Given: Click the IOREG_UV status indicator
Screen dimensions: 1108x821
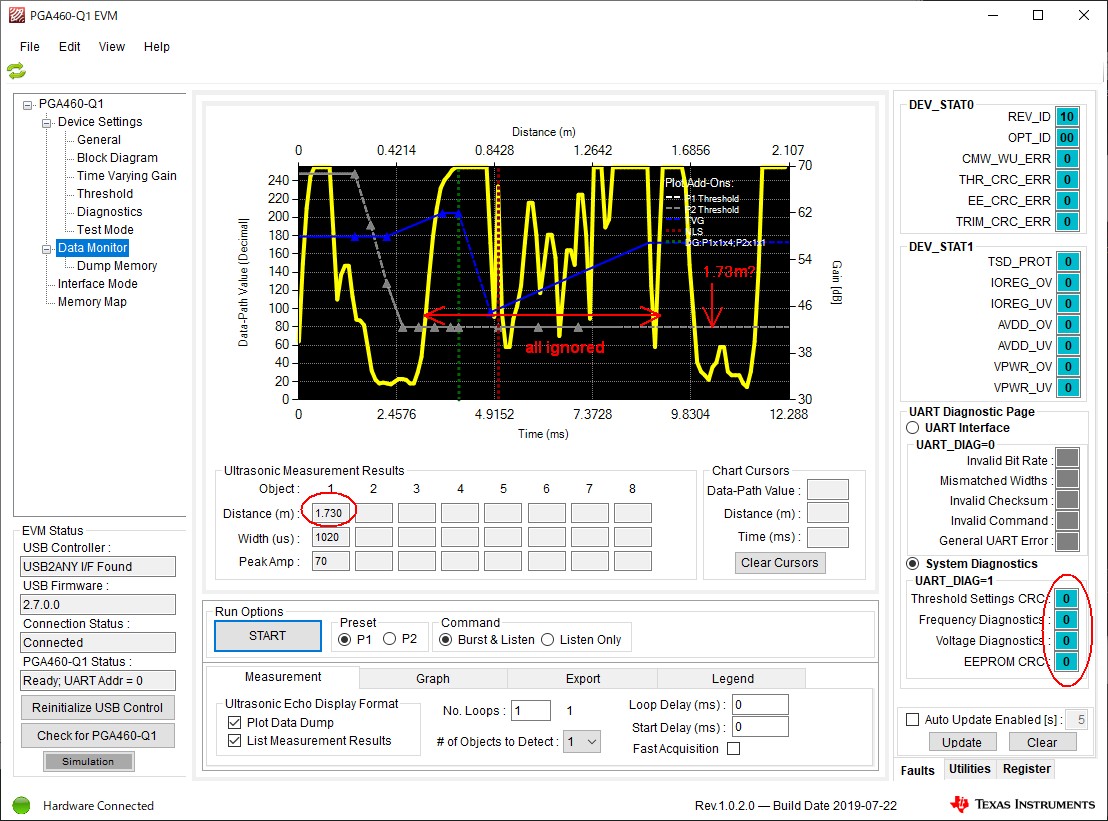Looking at the screenshot, I should click(x=1068, y=304).
